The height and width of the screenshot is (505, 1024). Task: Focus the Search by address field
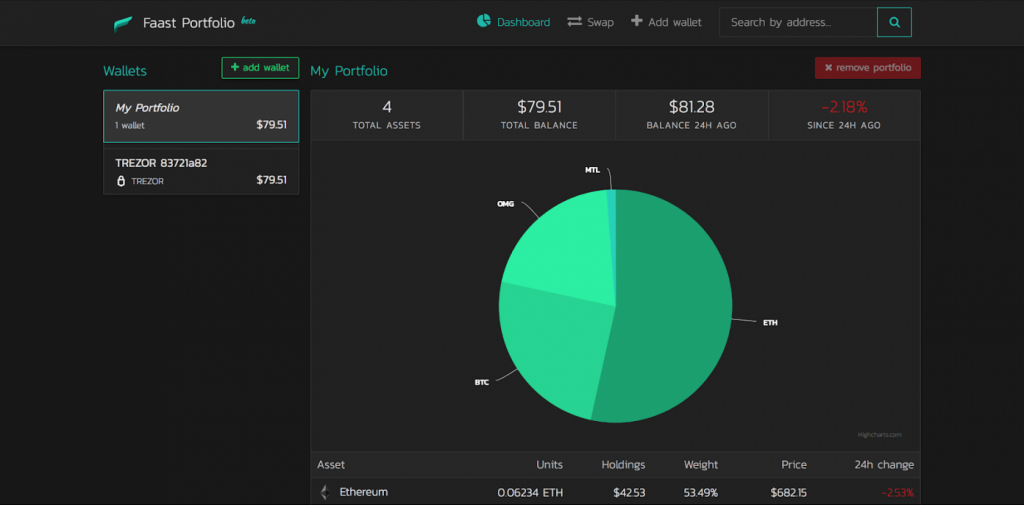click(798, 22)
